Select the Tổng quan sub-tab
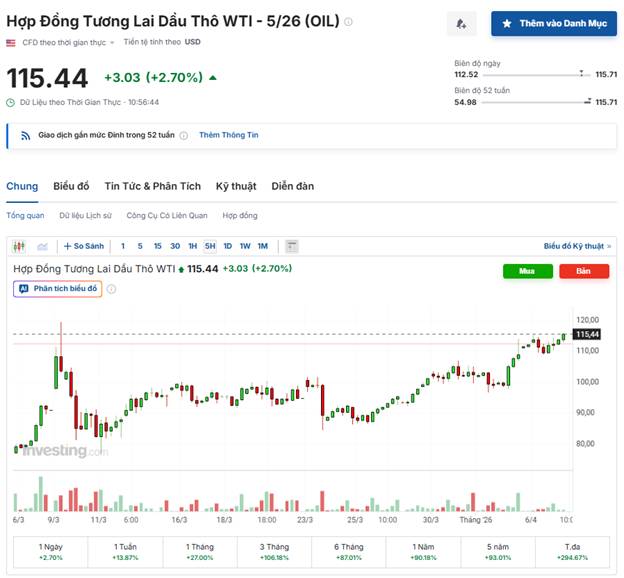 (x=25, y=215)
